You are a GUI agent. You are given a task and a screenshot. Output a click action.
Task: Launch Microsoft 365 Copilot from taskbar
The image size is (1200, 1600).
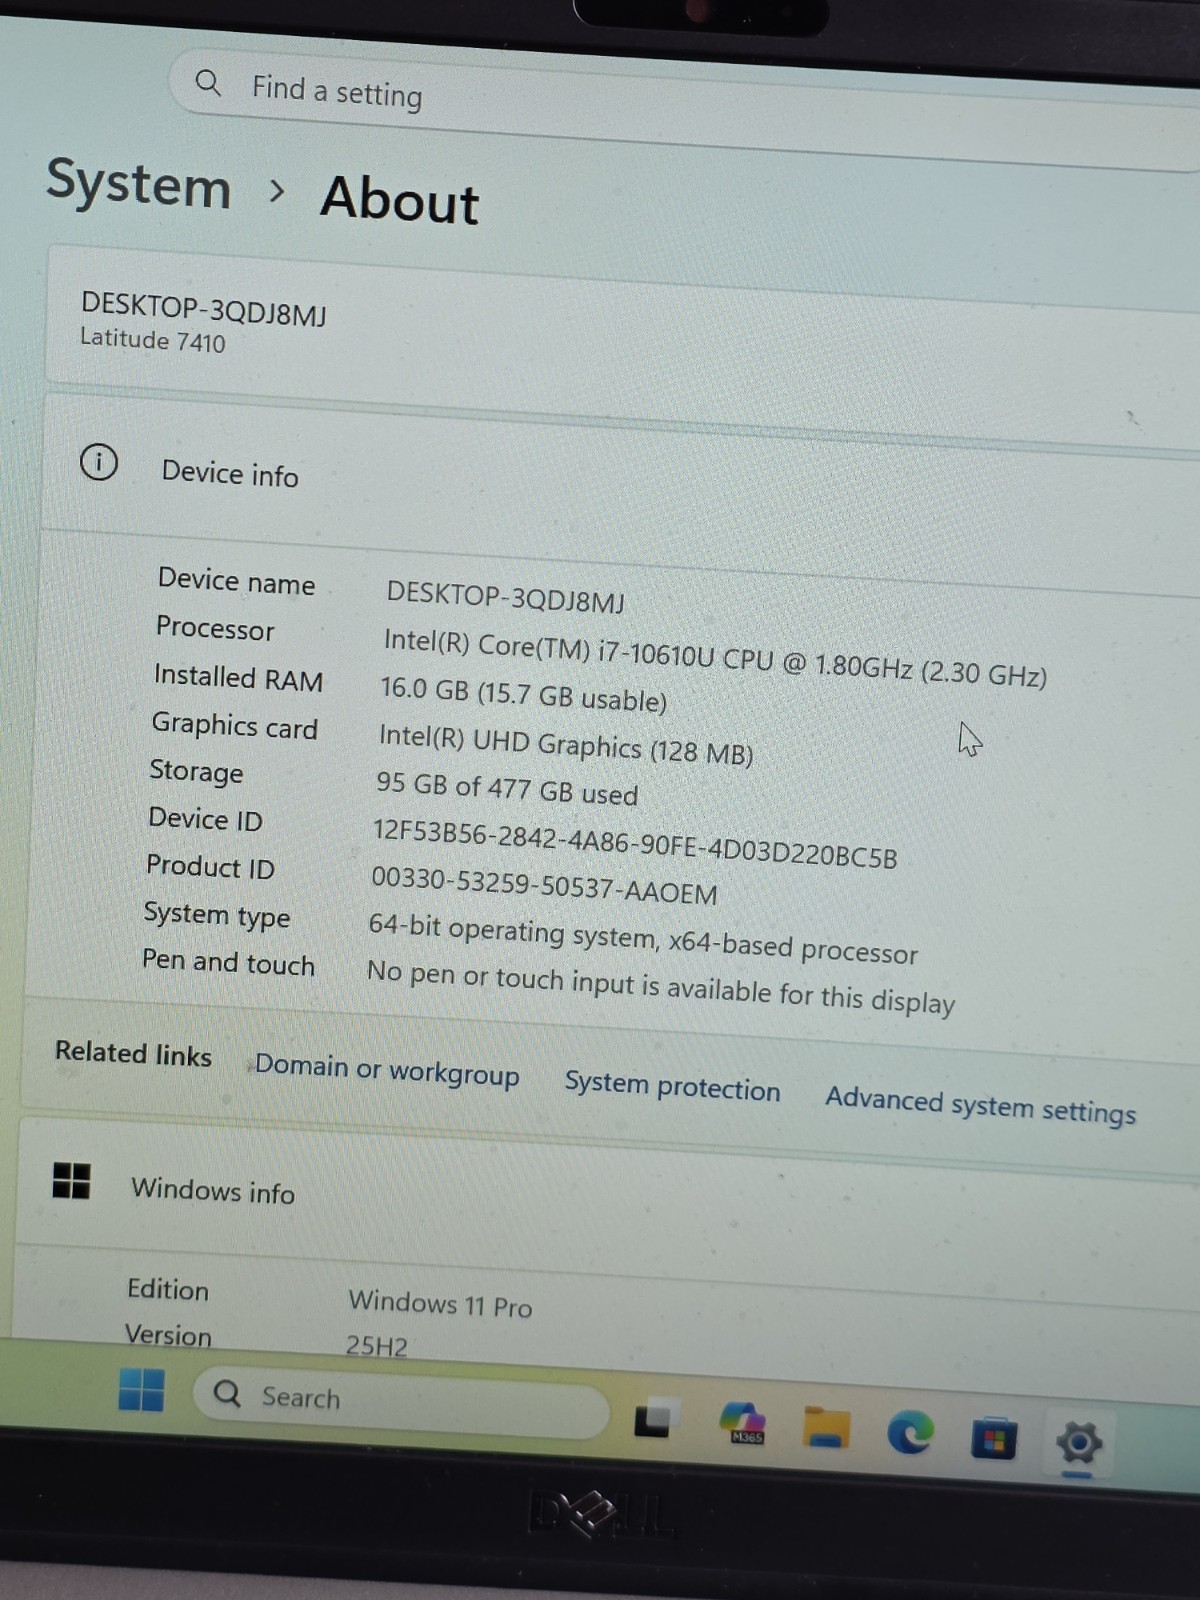click(x=744, y=1423)
